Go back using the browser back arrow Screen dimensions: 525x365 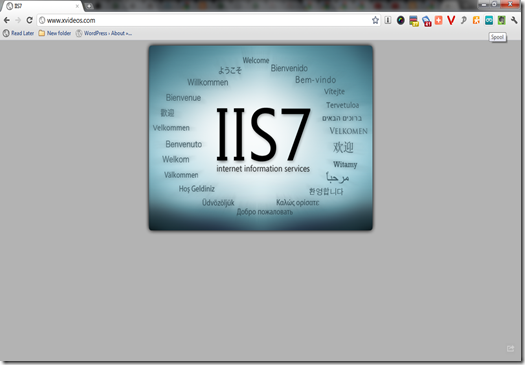(x=6, y=20)
